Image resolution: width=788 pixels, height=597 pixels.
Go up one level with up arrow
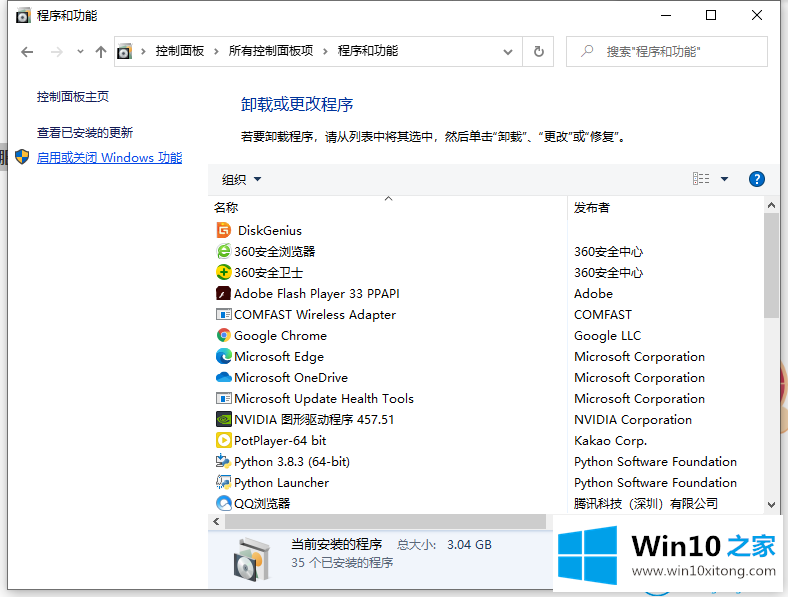pyautogui.click(x=101, y=52)
